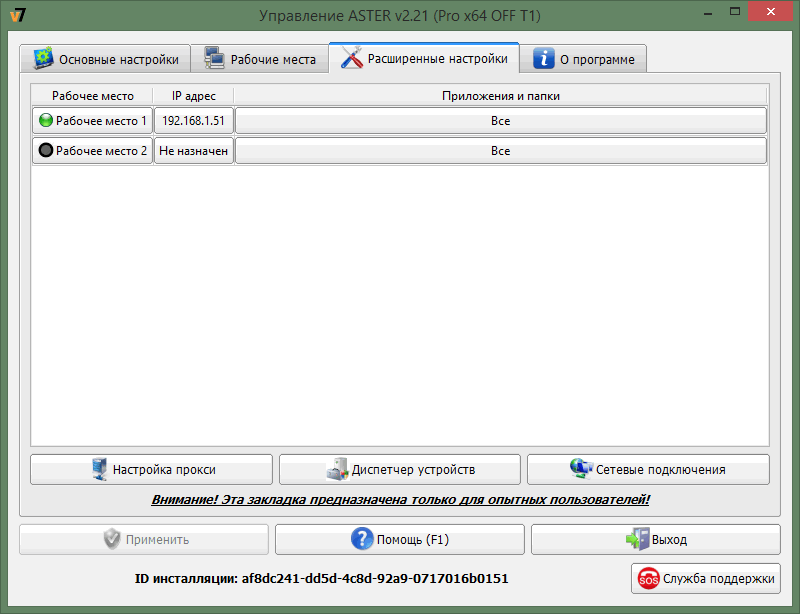
Task: Click the Рабочее место column header
Action: click(92, 95)
